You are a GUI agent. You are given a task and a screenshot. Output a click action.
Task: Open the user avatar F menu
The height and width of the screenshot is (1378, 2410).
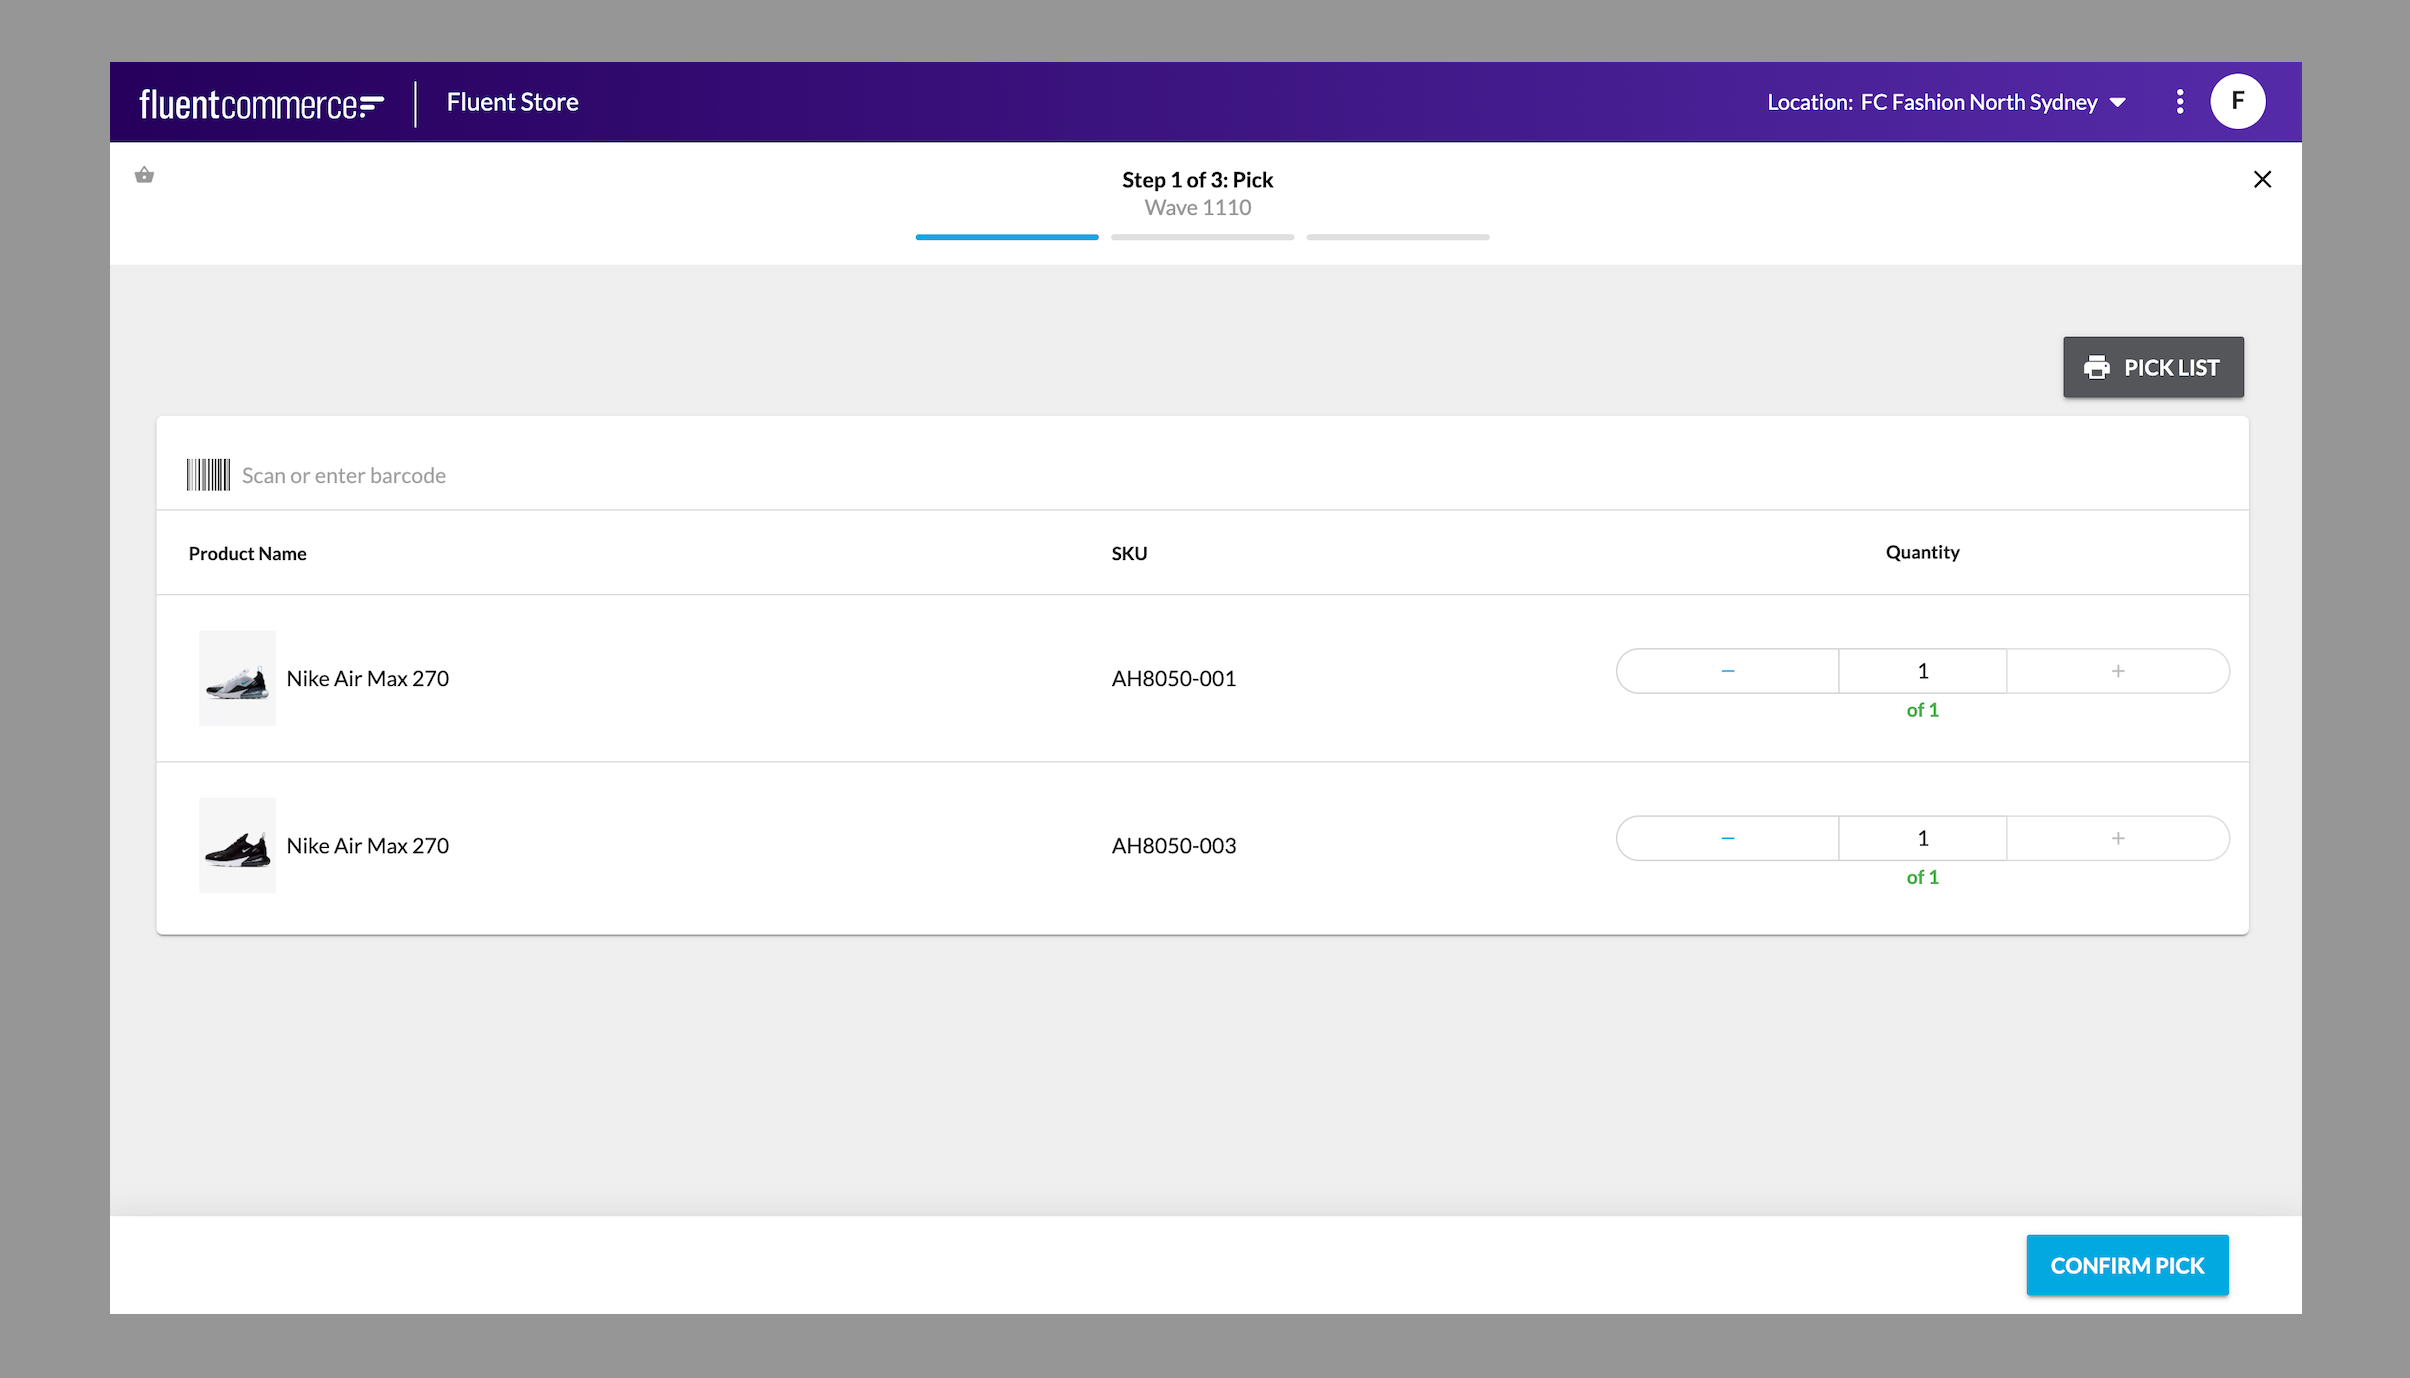tap(2237, 101)
